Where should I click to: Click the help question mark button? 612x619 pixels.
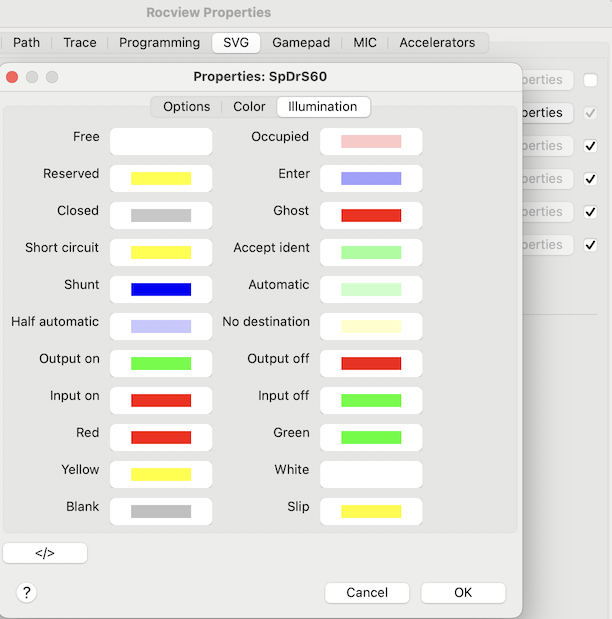[x=27, y=593]
